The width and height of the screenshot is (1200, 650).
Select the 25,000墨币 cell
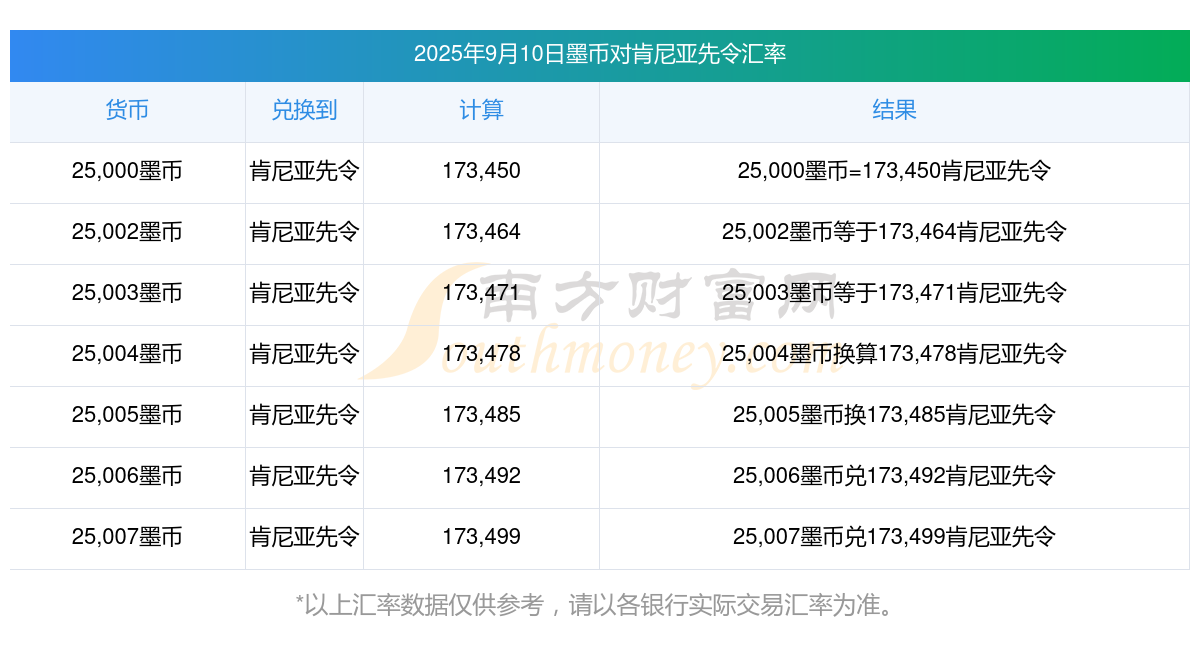tap(127, 171)
